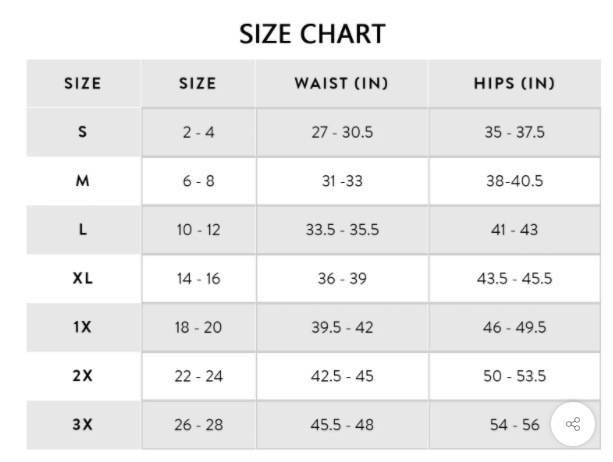Viewport: 613px width, 462px height.
Task: Select the 2X size row label
Action: (83, 376)
